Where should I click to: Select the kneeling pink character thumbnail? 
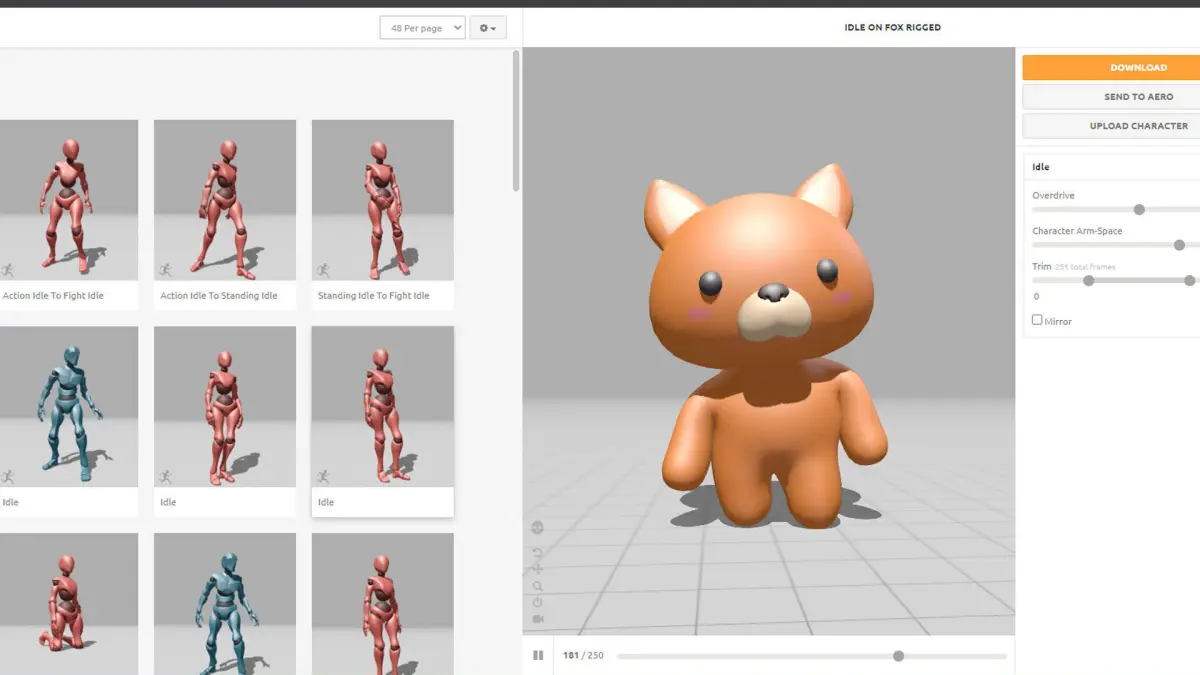[67, 604]
